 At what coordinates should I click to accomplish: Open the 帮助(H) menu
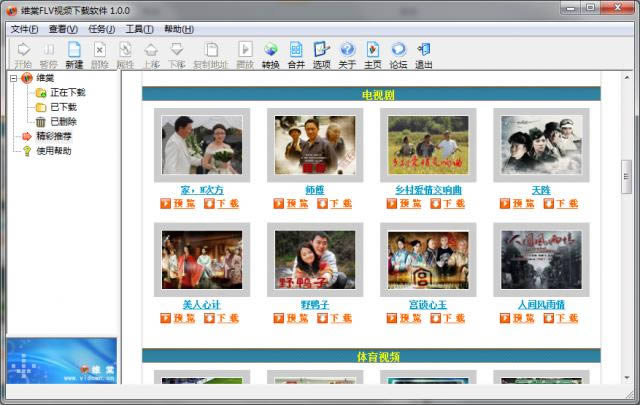point(179,29)
